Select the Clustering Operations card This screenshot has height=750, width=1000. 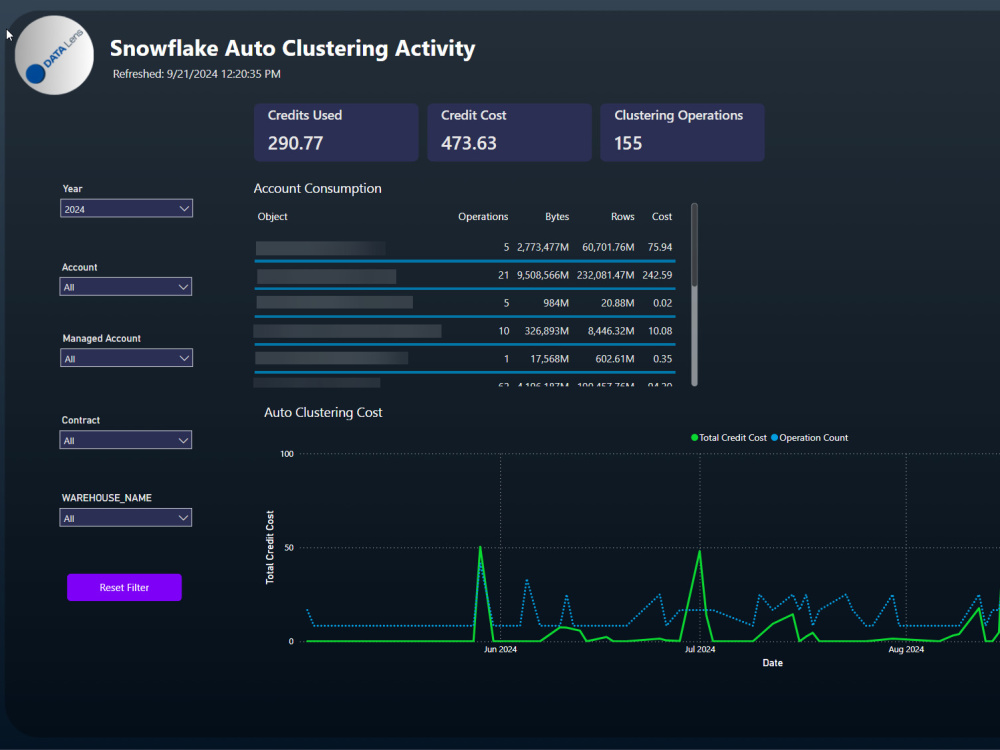point(682,132)
